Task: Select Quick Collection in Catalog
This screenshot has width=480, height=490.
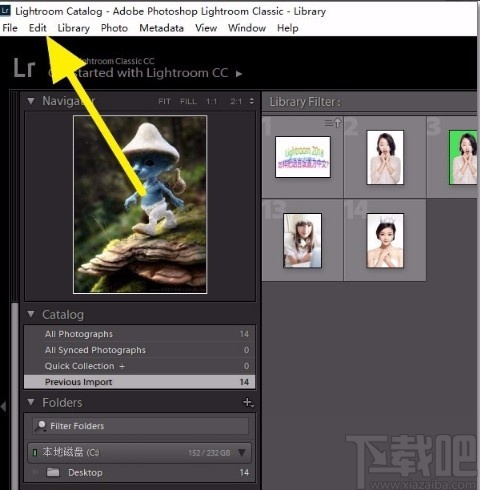Action: [x=140, y=366]
